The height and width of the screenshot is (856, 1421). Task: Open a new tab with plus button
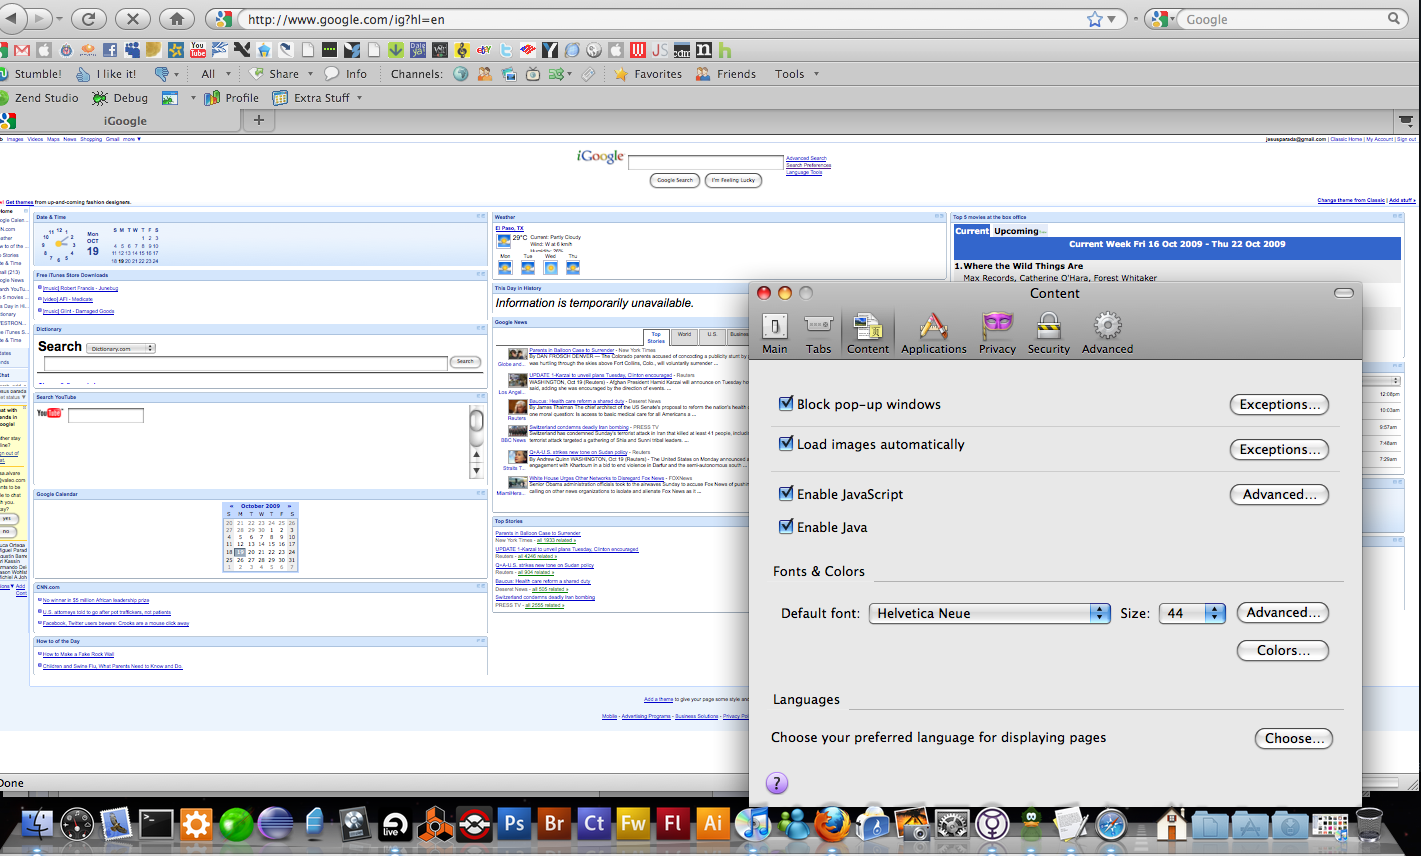[x=258, y=121]
